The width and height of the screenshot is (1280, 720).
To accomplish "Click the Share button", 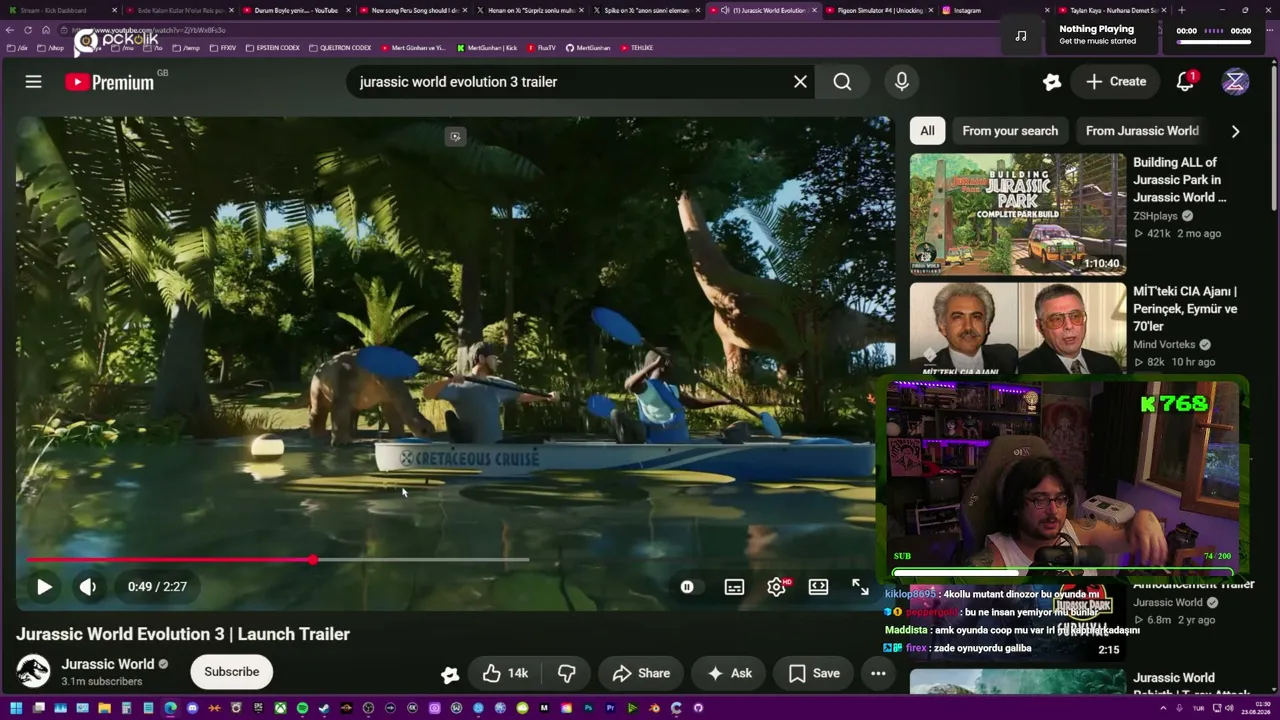I will [641, 673].
